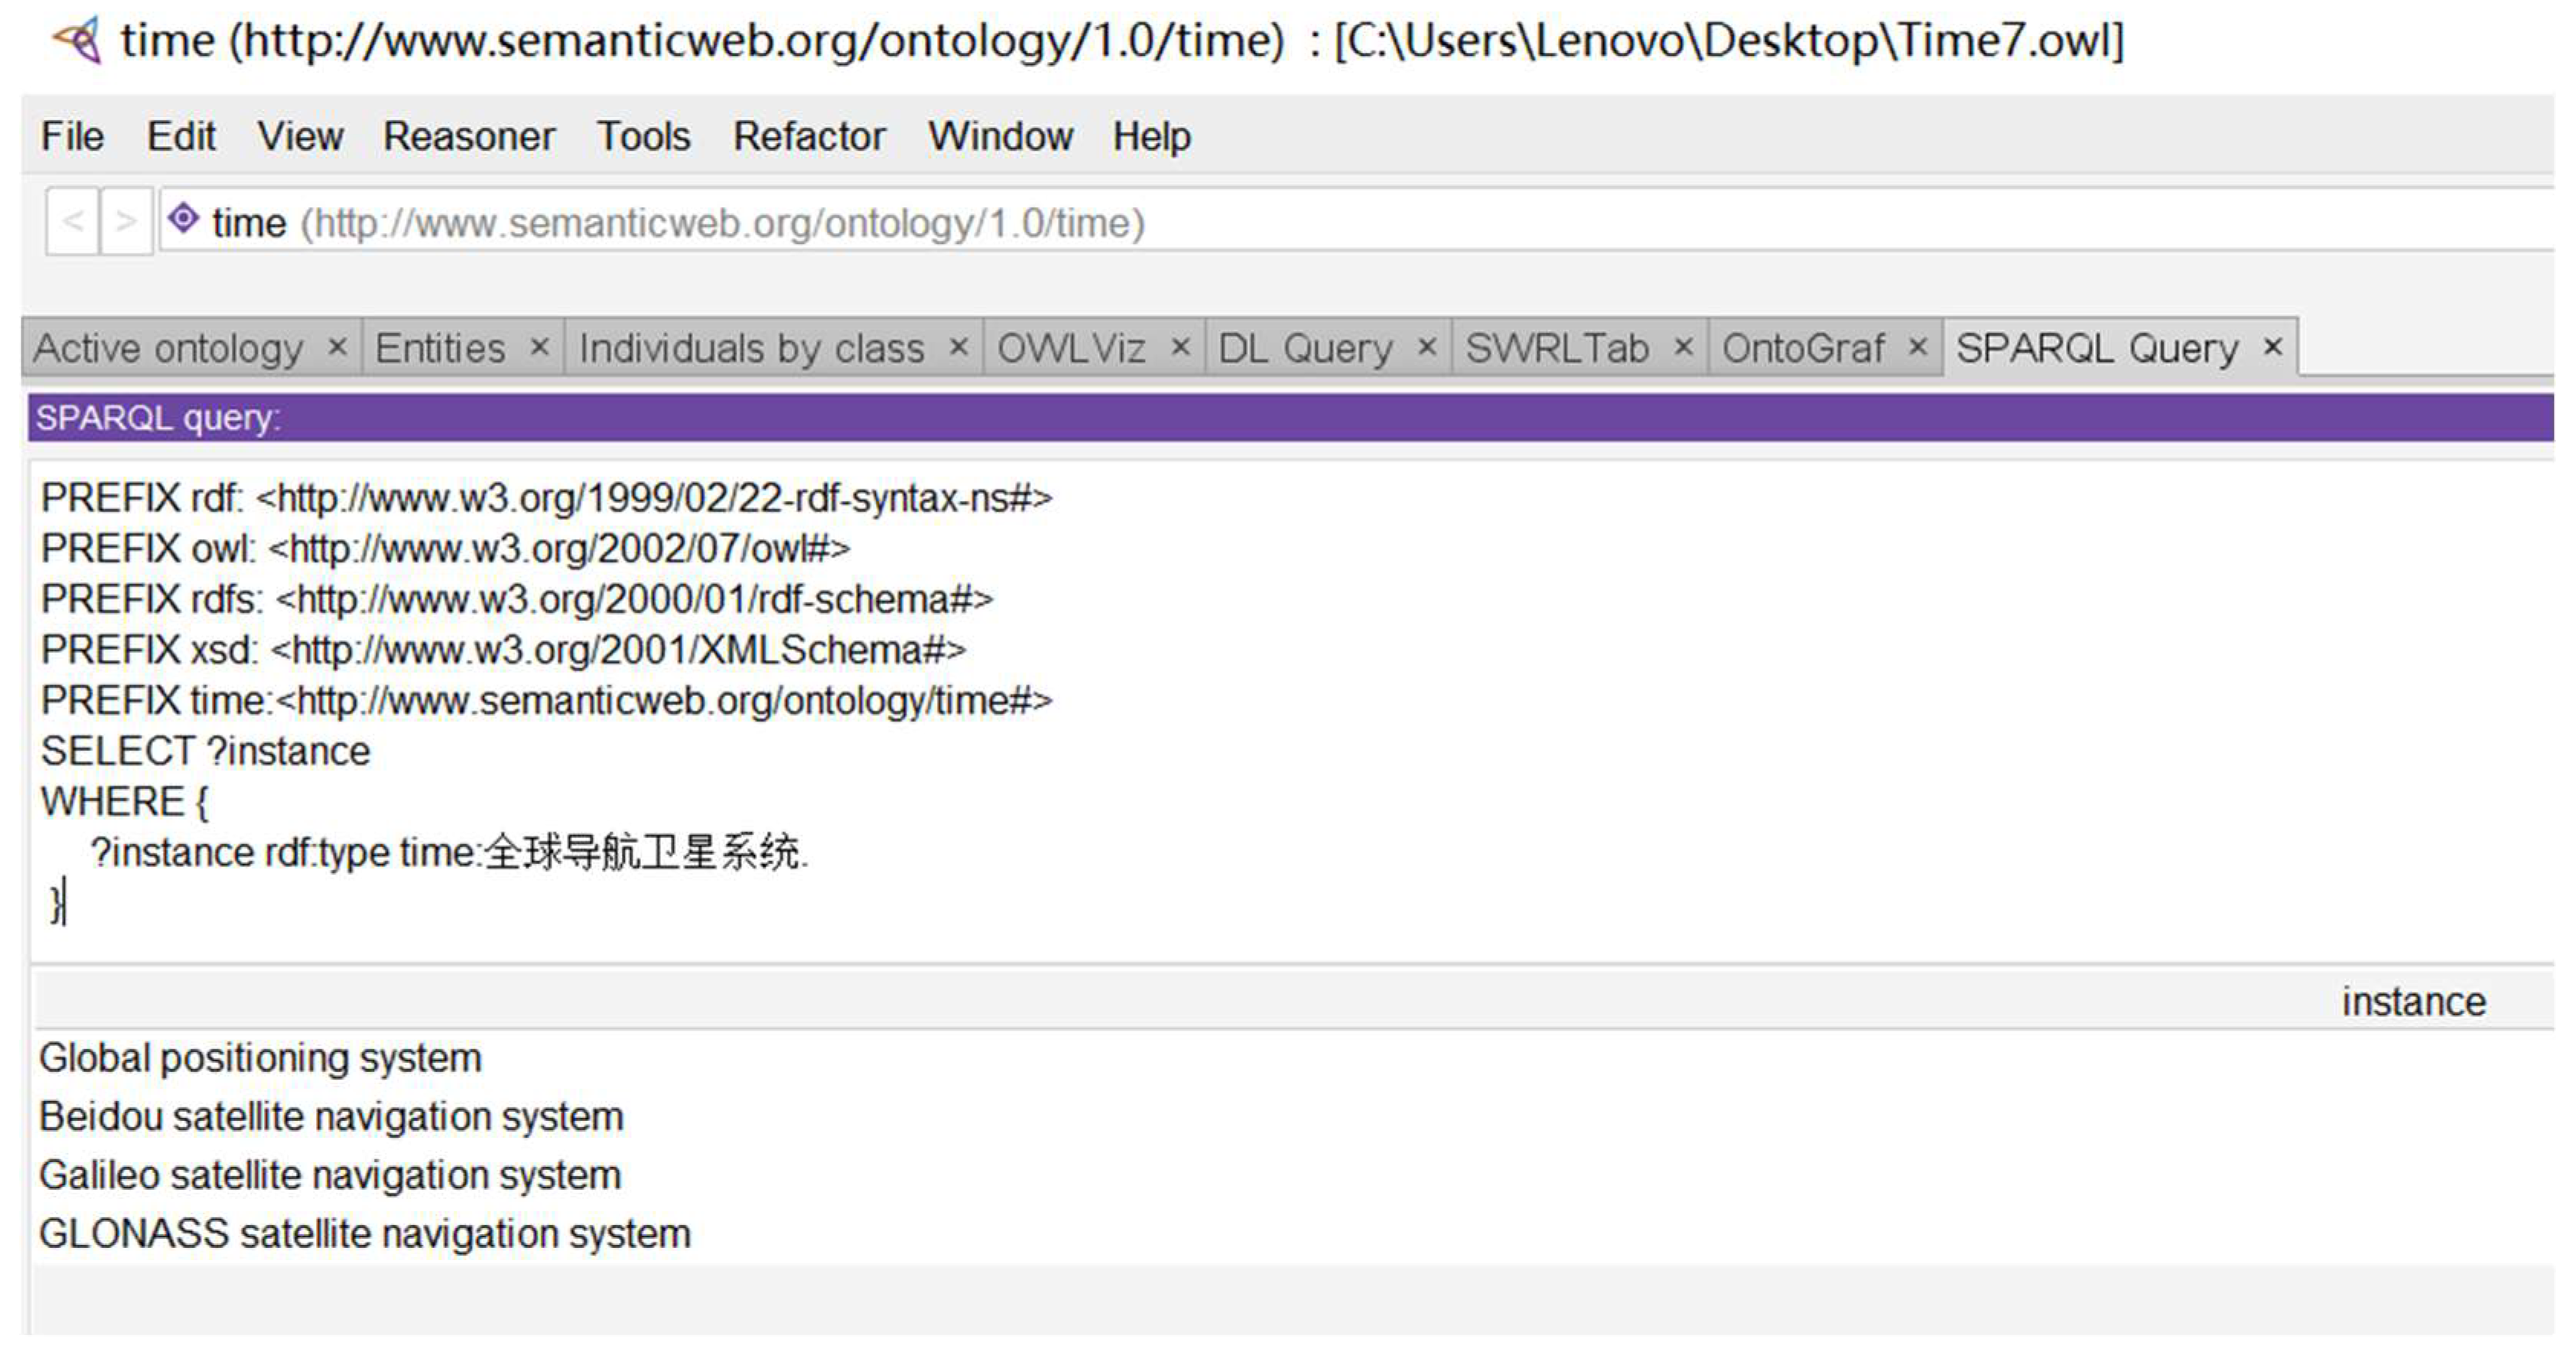Viewport: 2576px width, 1355px height.
Task: Close the Entities tab
Action: tap(539, 347)
